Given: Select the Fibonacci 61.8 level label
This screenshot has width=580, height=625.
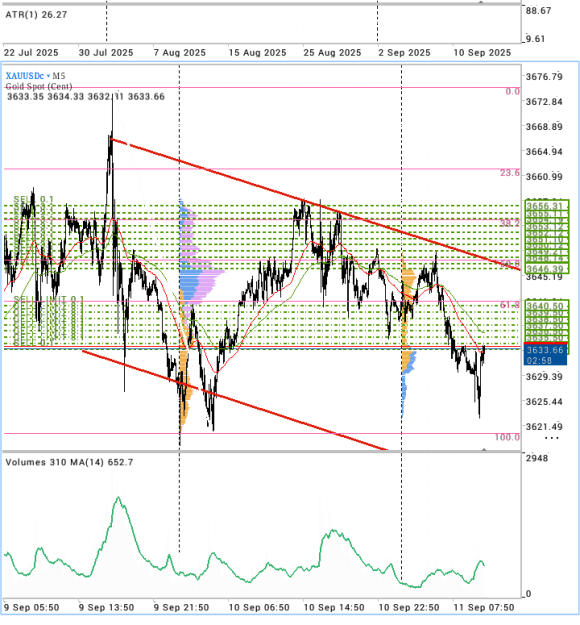Looking at the screenshot, I should (x=510, y=305).
